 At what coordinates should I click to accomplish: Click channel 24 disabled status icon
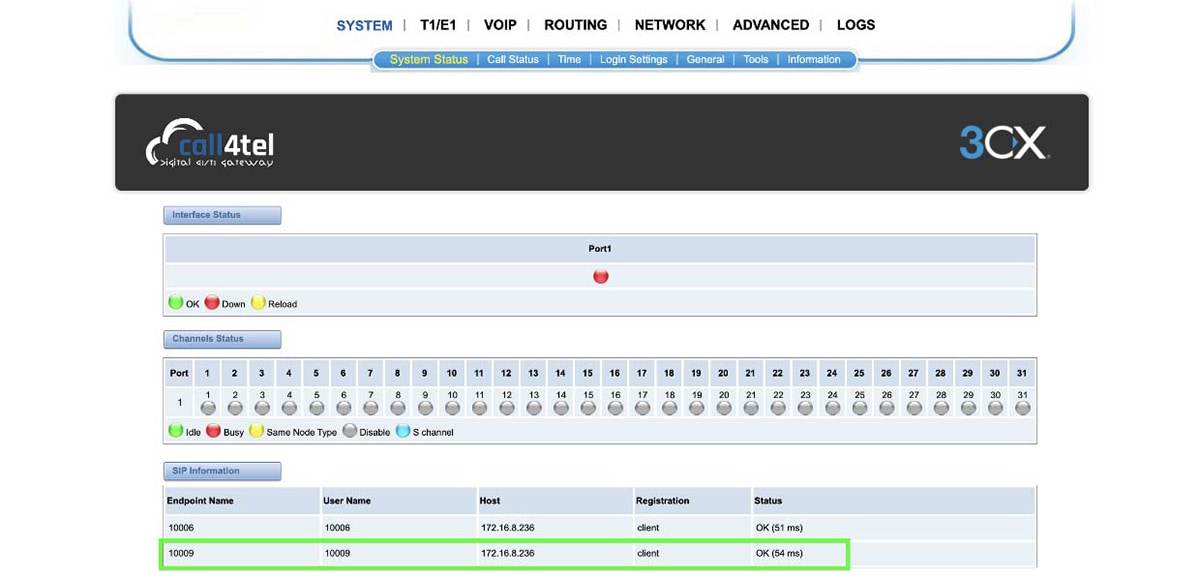(x=832, y=408)
